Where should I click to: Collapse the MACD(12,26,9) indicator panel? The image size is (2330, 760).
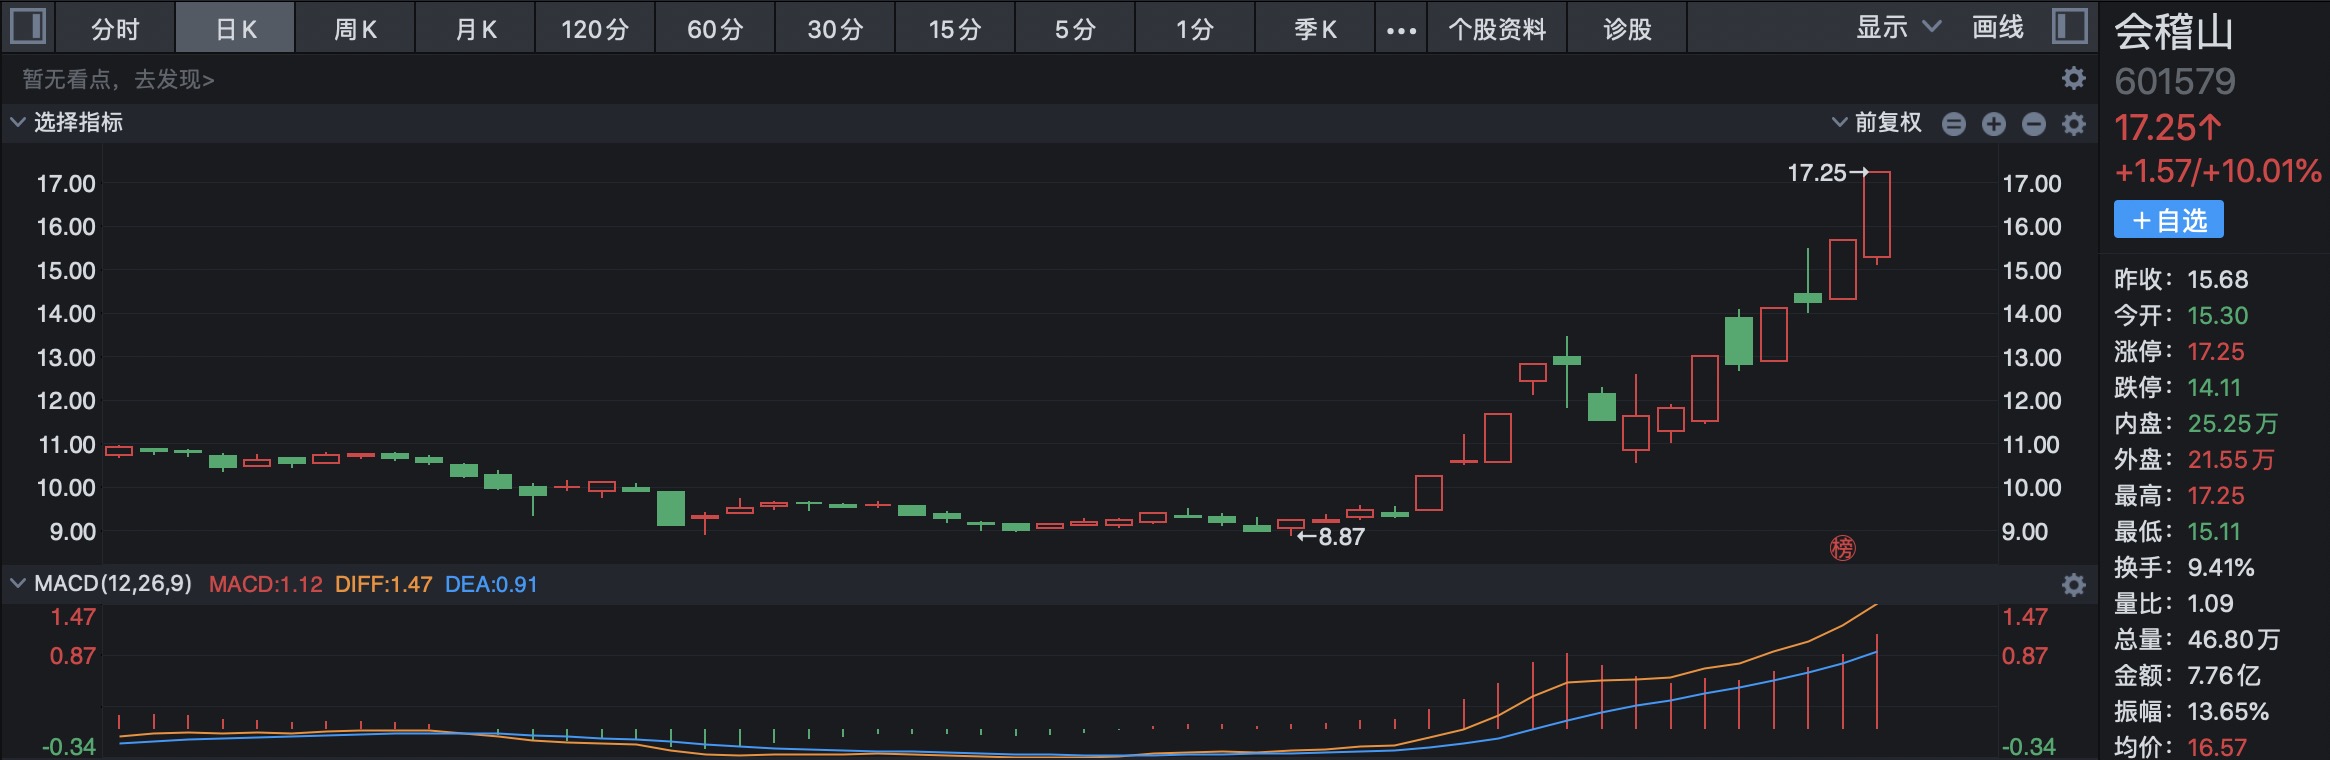pos(18,583)
